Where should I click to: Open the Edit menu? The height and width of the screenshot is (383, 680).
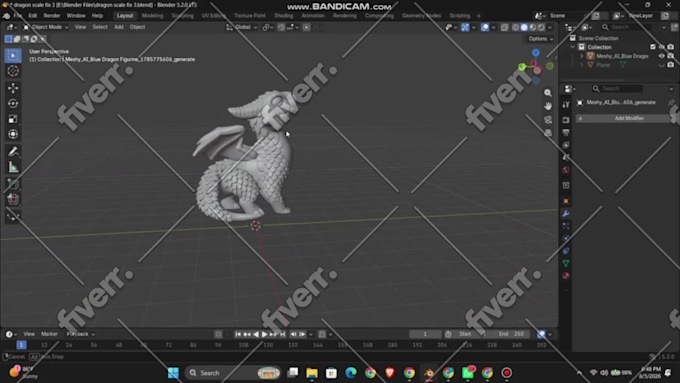(x=33, y=16)
